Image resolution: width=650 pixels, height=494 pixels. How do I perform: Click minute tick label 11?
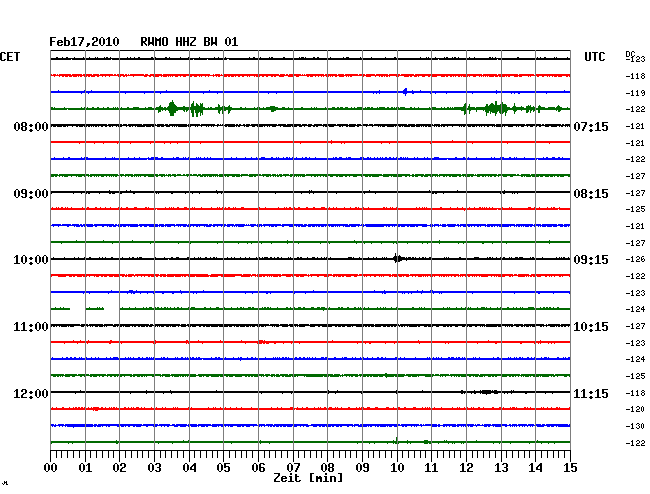pos(431,468)
